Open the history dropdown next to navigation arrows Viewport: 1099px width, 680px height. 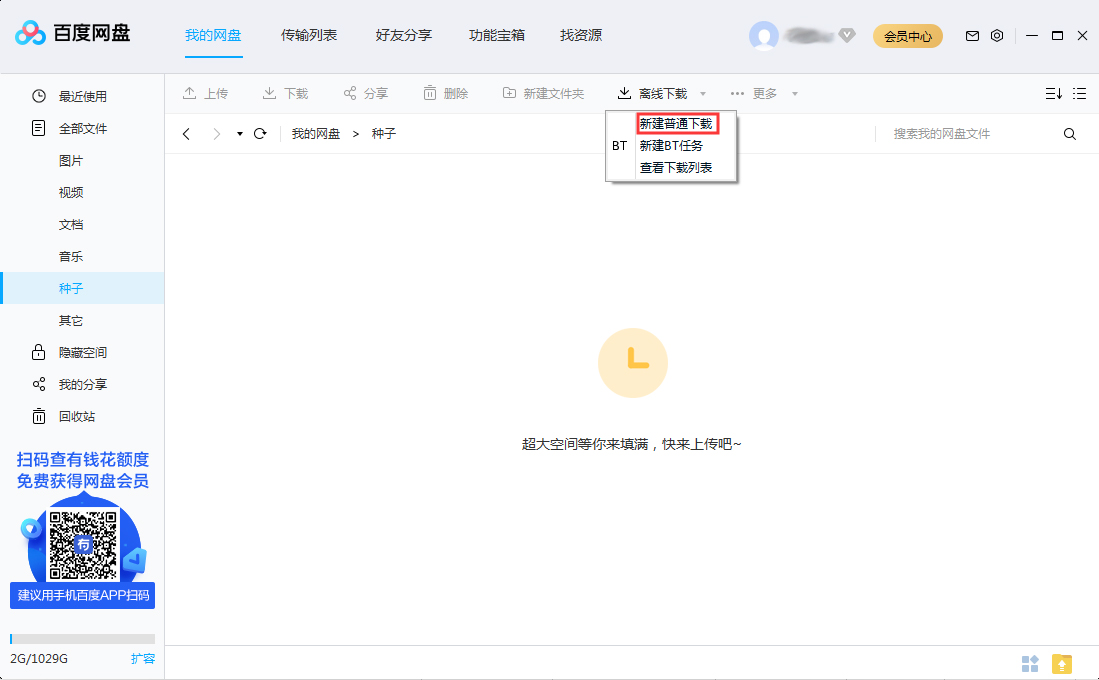[x=238, y=133]
